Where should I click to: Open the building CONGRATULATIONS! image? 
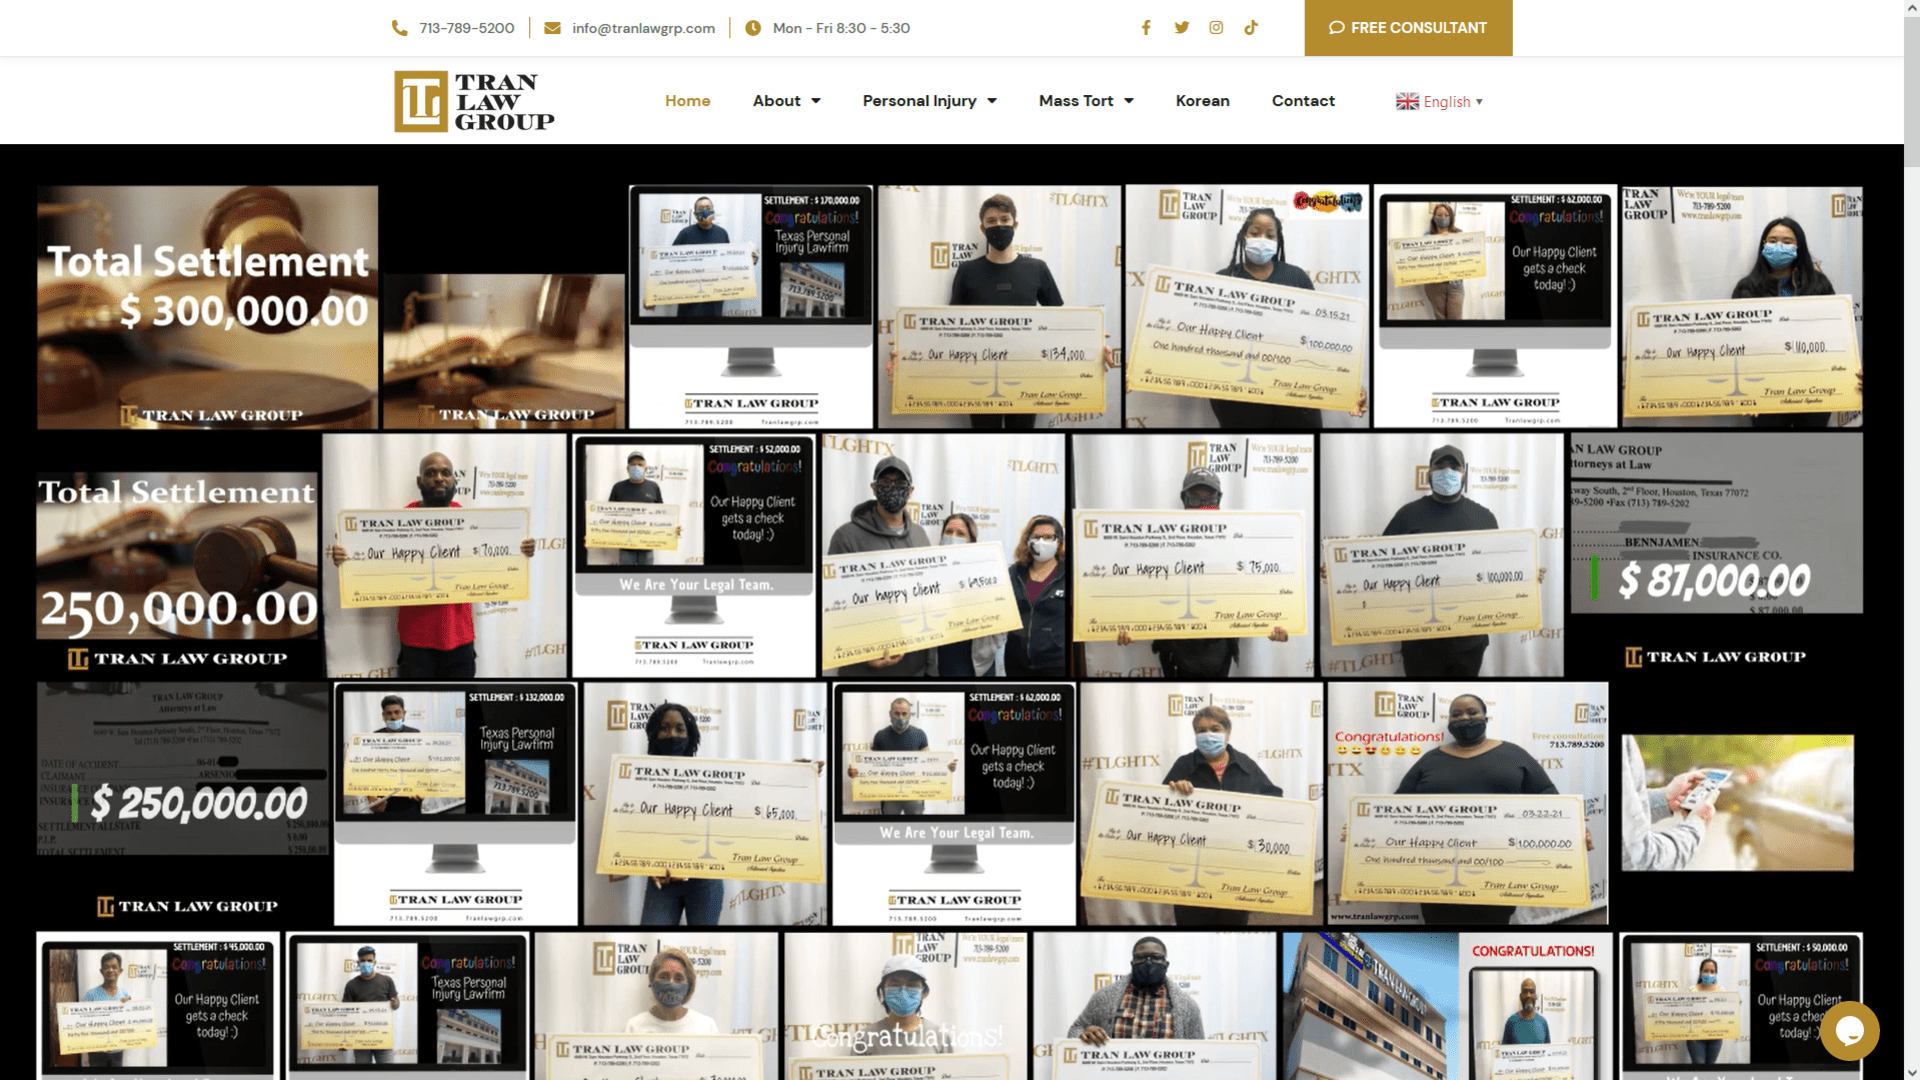tap(1447, 1006)
